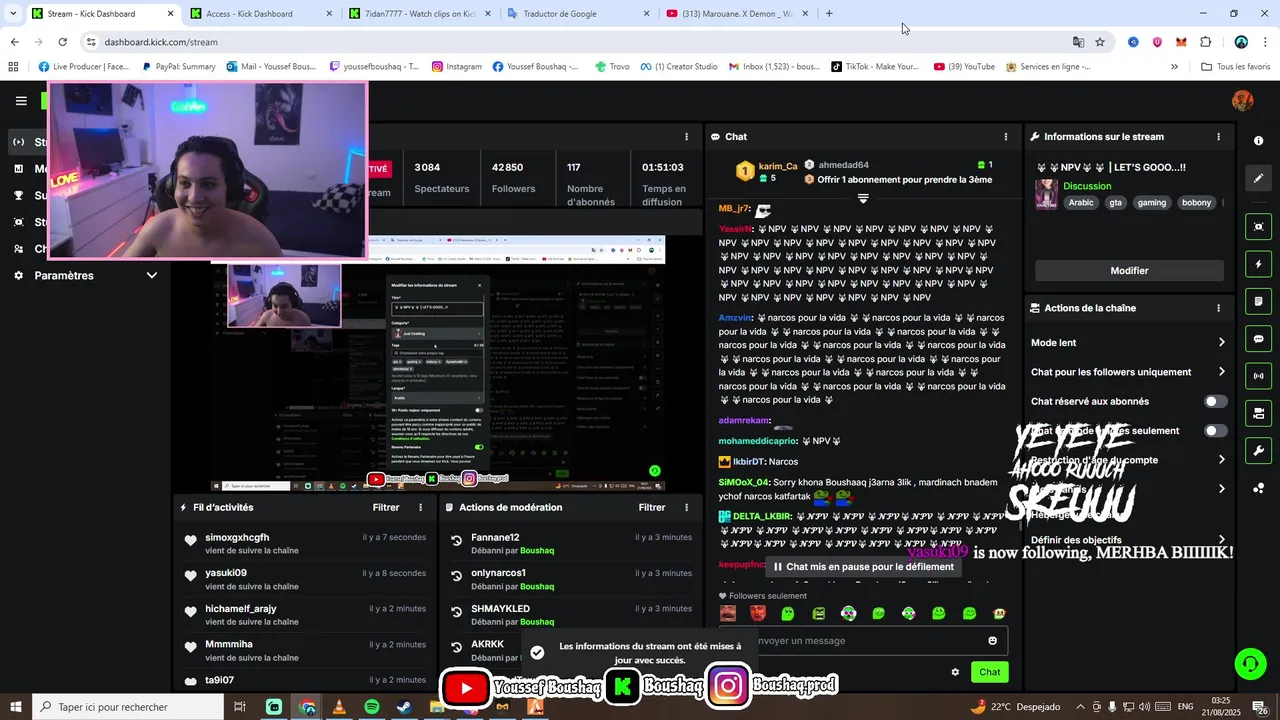Viewport: 1280px width, 720px height.
Task: Select the channel actions panel icon
Action: tap(1259, 413)
